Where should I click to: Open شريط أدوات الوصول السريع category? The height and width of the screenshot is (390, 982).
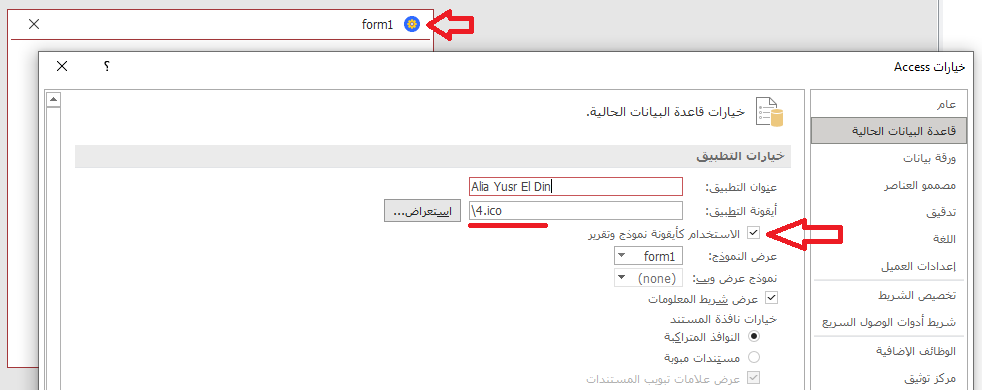click(x=889, y=322)
